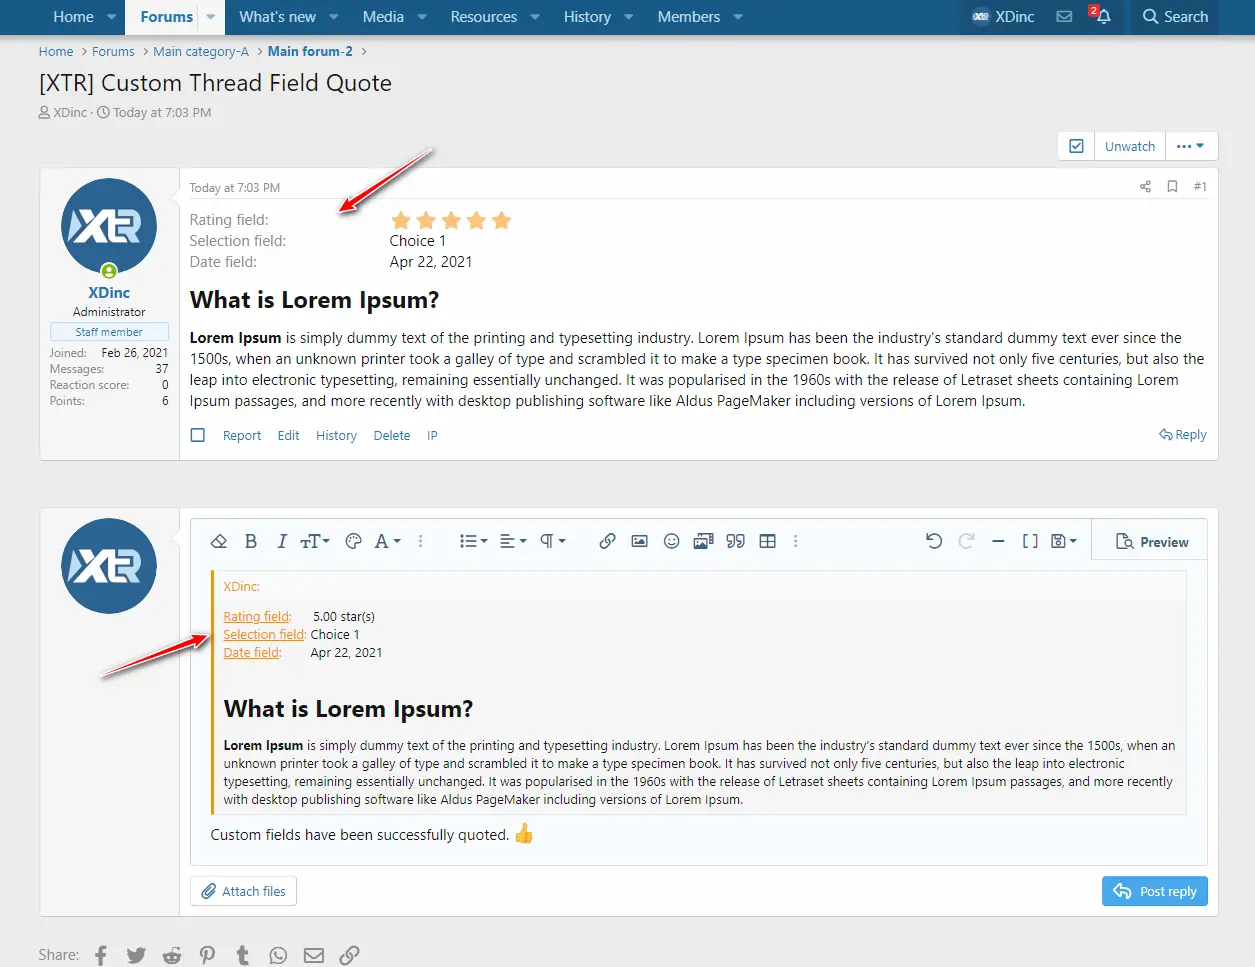Open the list options dropdown
This screenshot has width=1255, height=967.
[x=473, y=541]
